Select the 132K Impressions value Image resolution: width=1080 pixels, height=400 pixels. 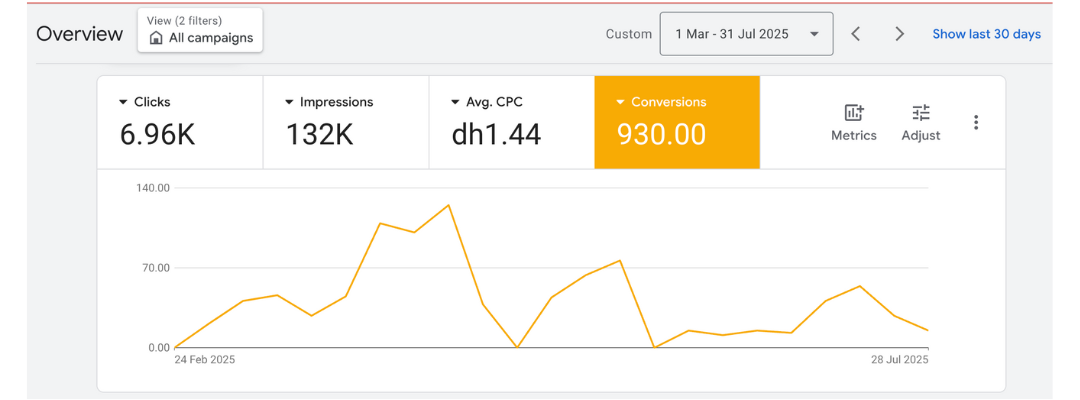point(319,134)
